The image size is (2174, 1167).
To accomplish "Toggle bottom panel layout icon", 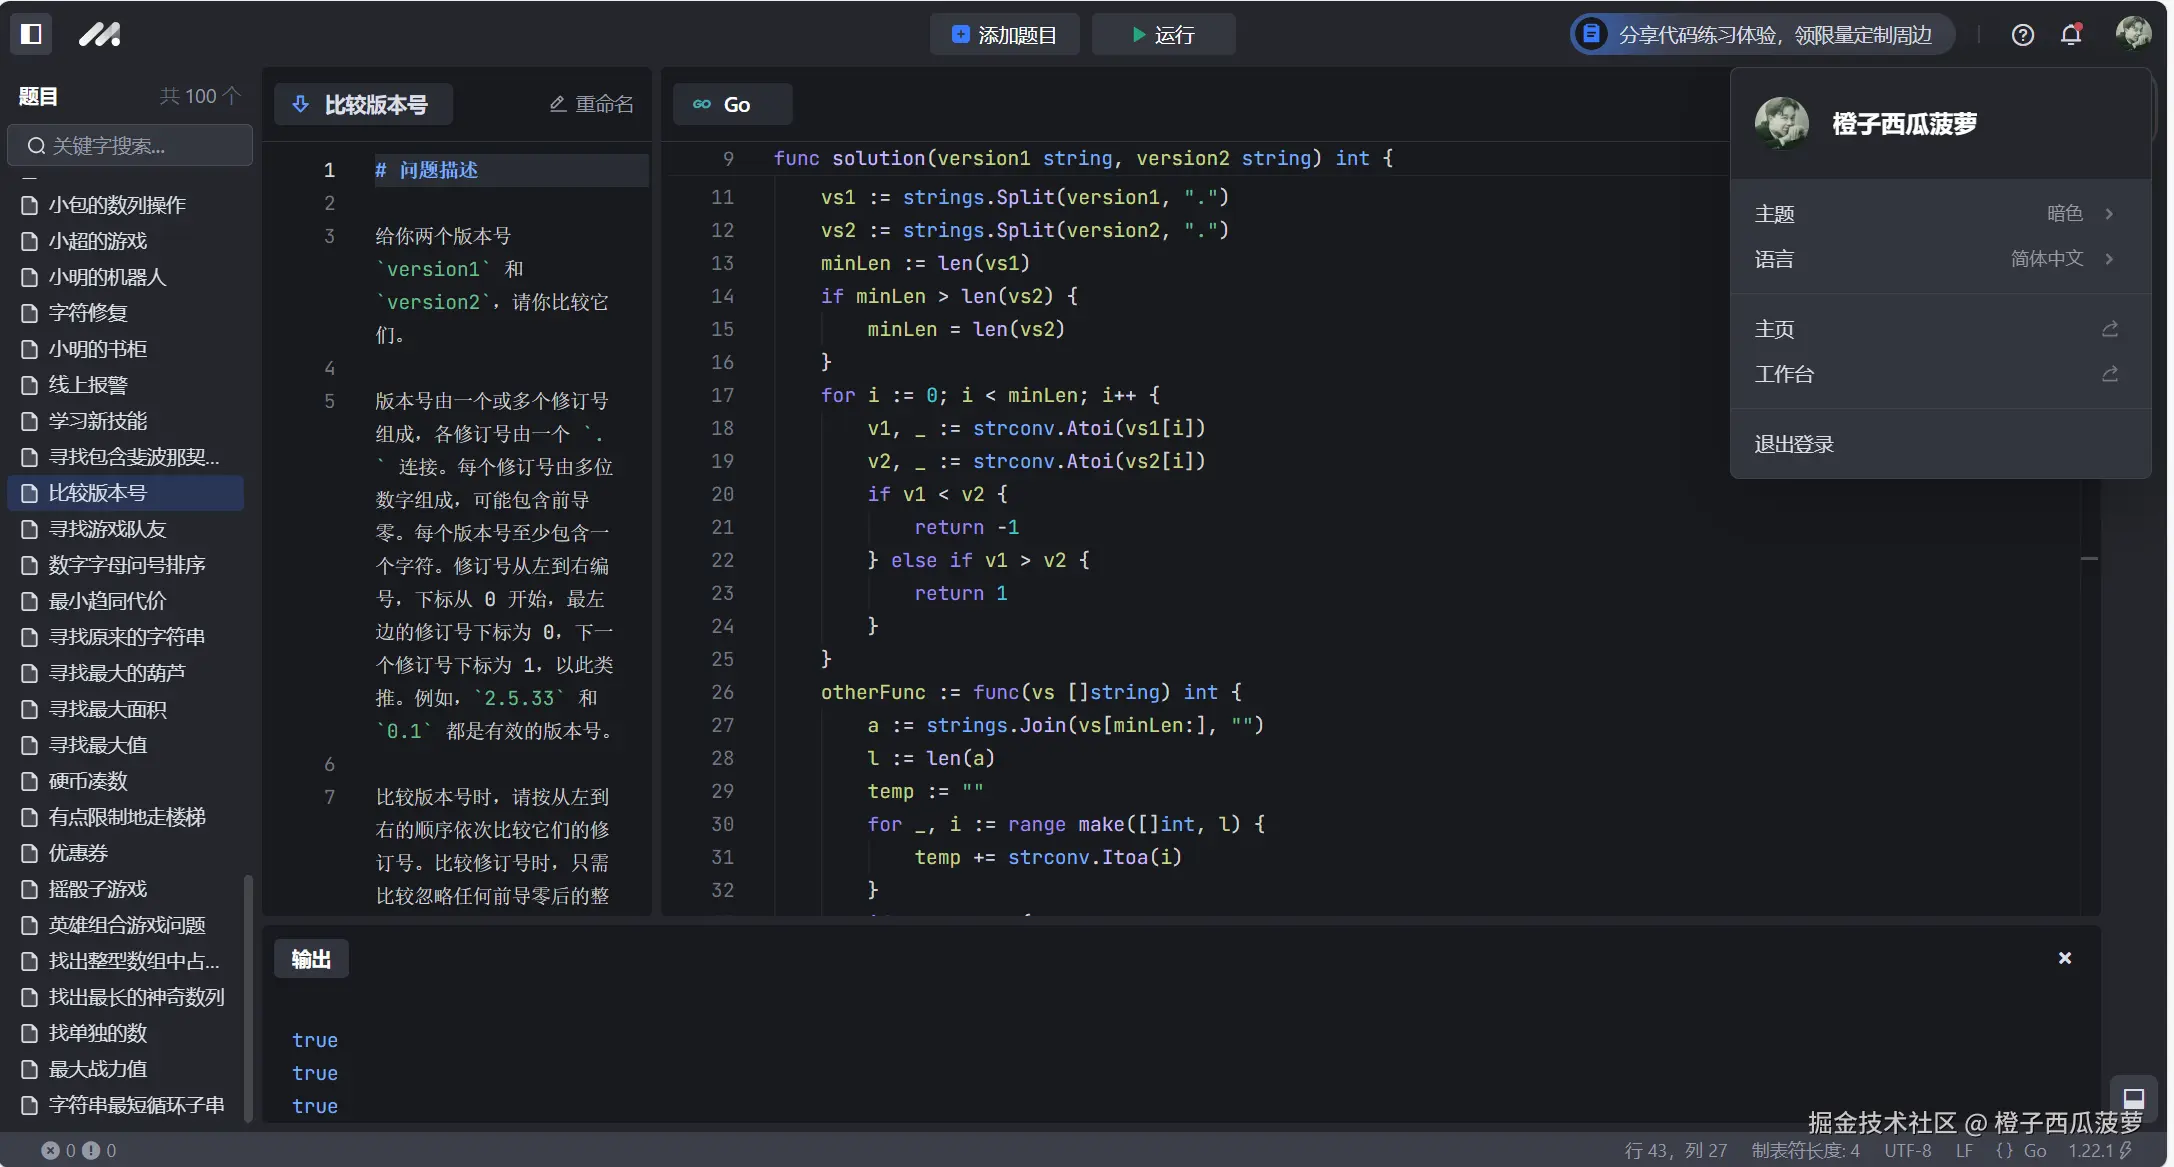I will 2134,1097.
